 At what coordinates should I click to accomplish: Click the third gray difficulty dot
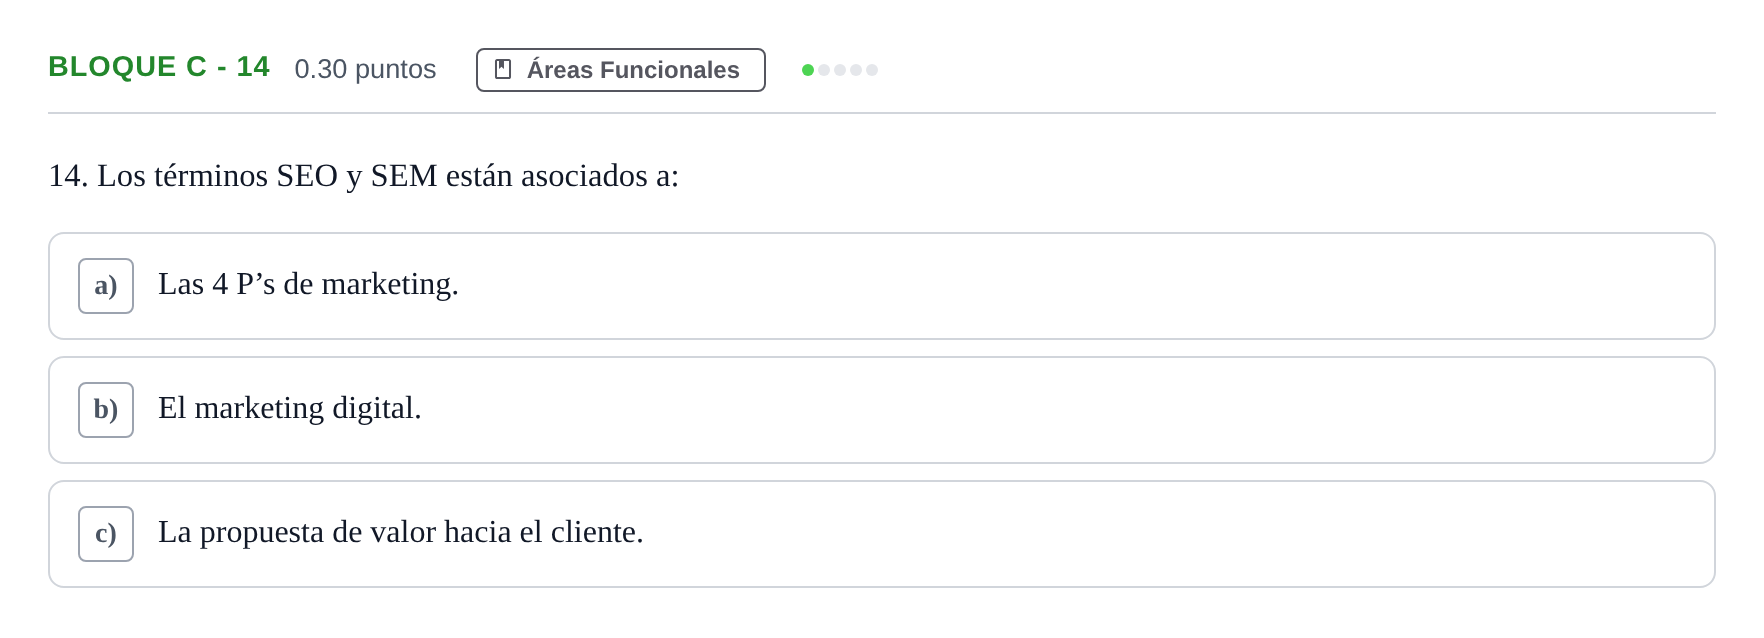pos(840,70)
